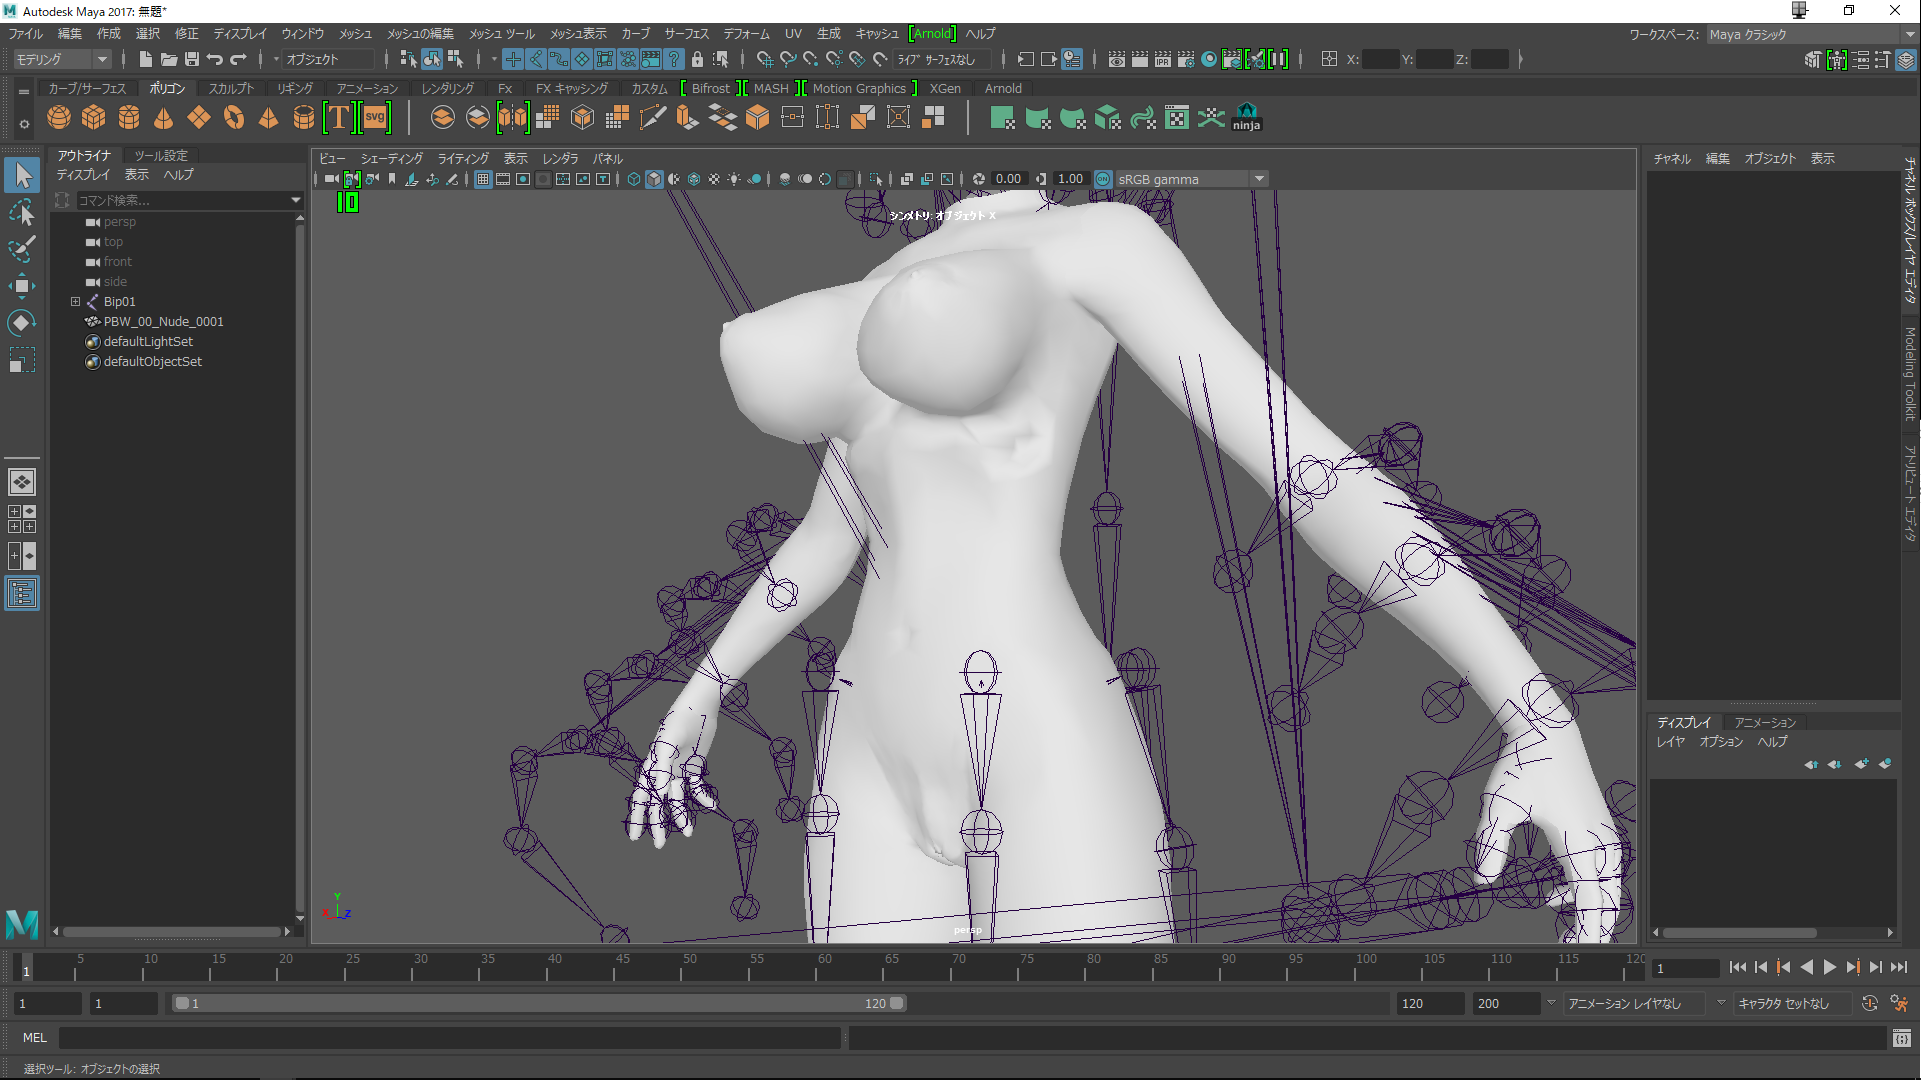This screenshot has height=1080, width=1921.
Task: Click the Undo arrow icon
Action: tap(215, 59)
